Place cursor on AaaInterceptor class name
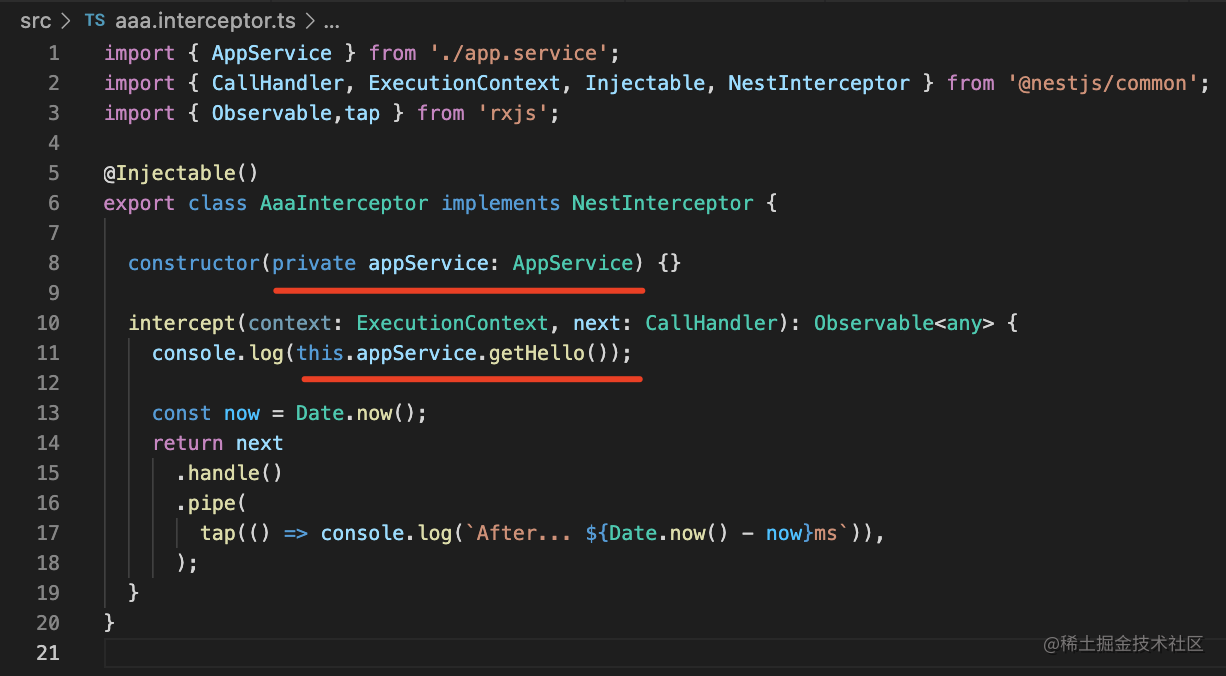The image size is (1226, 676). pos(344,203)
